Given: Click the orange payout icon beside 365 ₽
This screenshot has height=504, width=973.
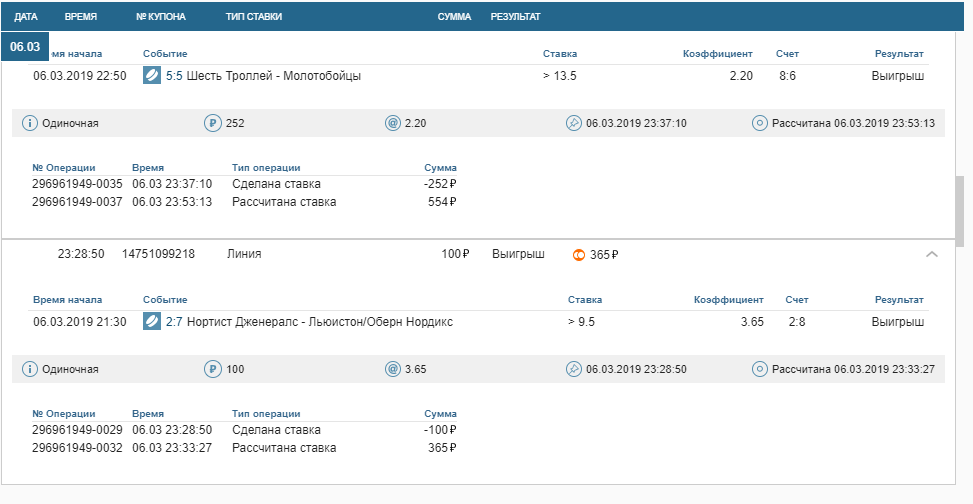Looking at the screenshot, I should click(578, 255).
